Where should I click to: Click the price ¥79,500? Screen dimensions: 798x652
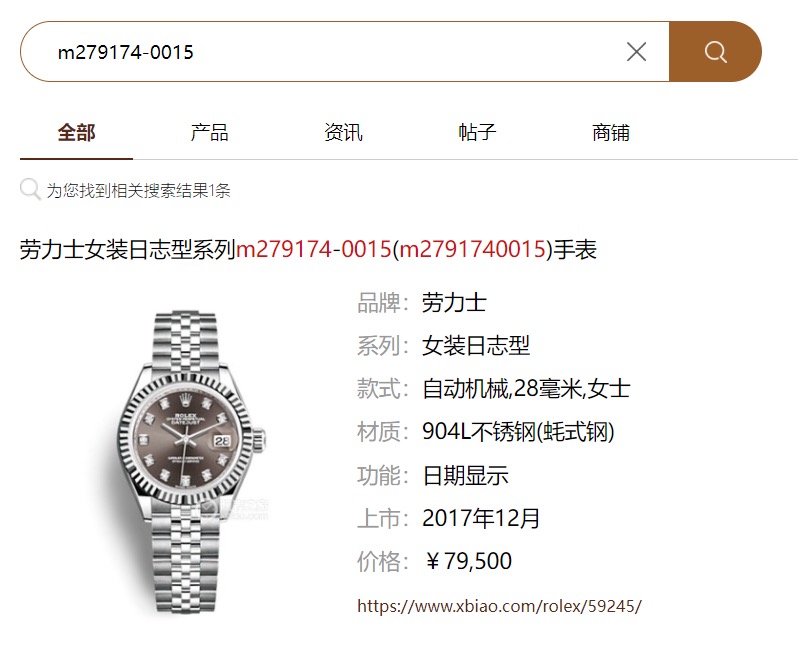pos(468,561)
